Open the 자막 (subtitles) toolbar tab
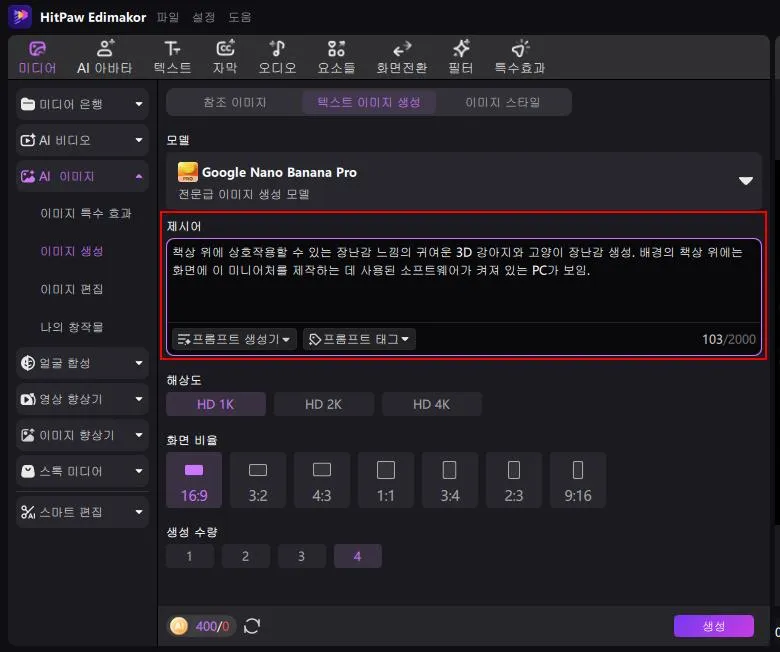The height and width of the screenshot is (652, 780). point(225,58)
